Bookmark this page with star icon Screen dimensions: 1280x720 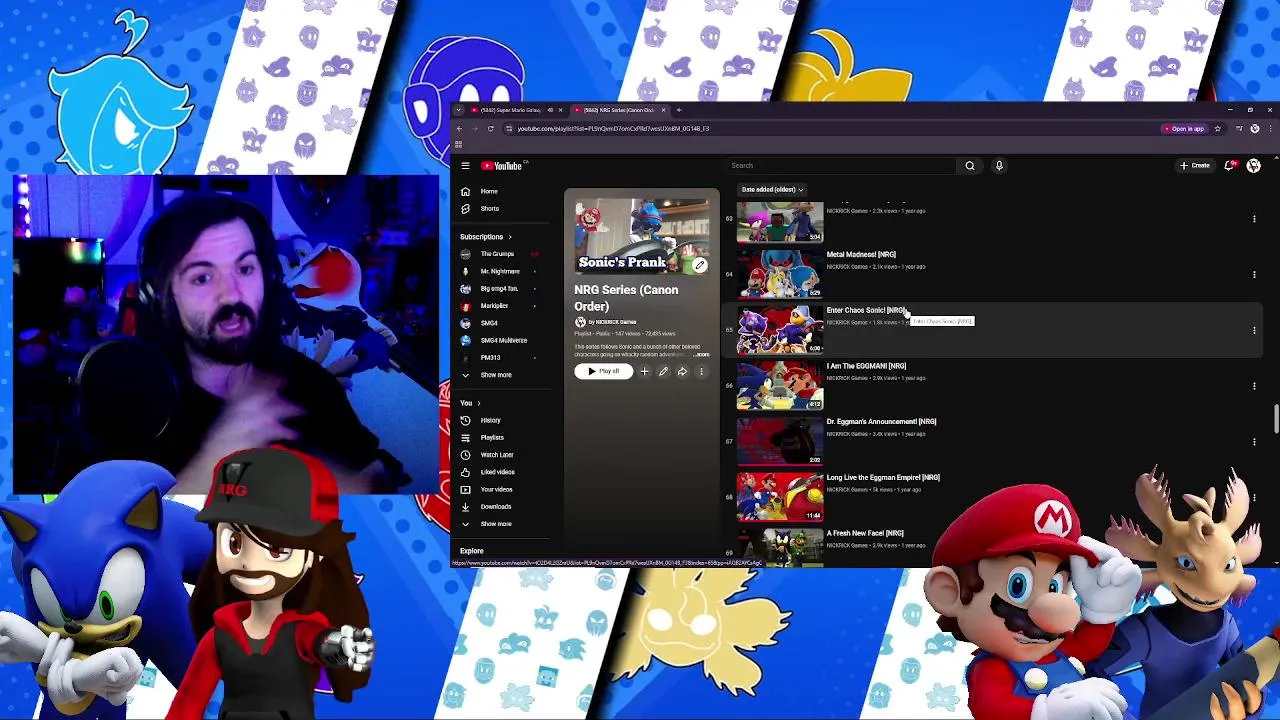(1217, 129)
